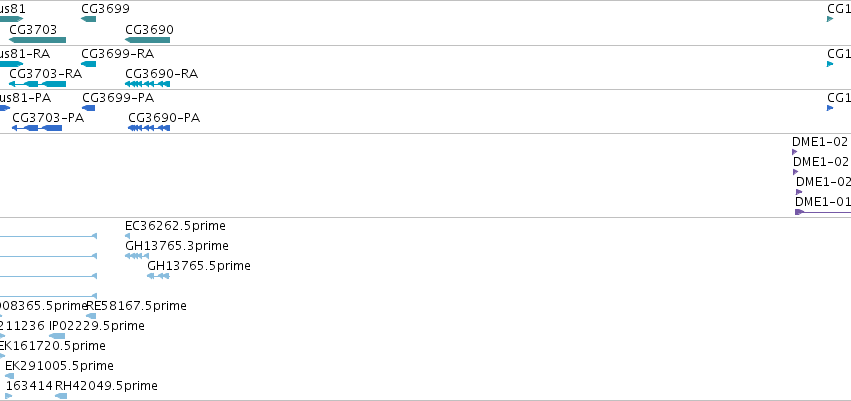The height and width of the screenshot is (401, 851).
Task: Select the bottom DME1-01 purple feature
Action: (823, 212)
